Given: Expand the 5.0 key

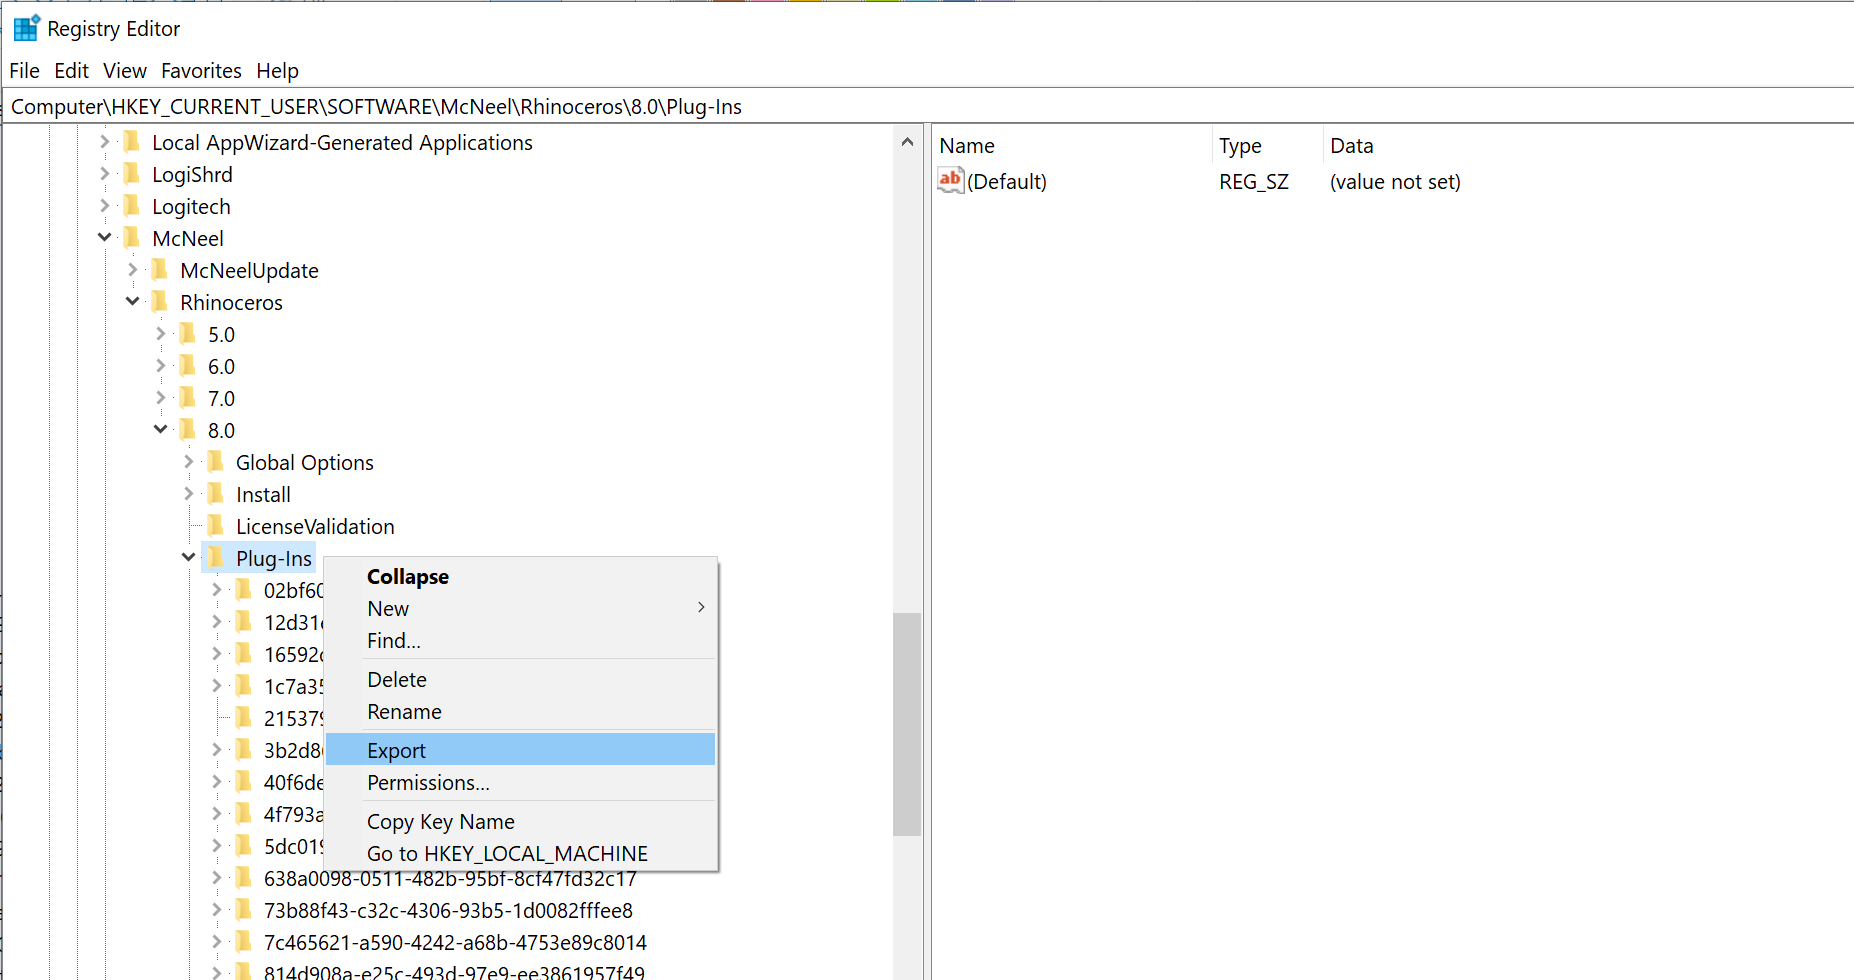Looking at the screenshot, I should 161,334.
